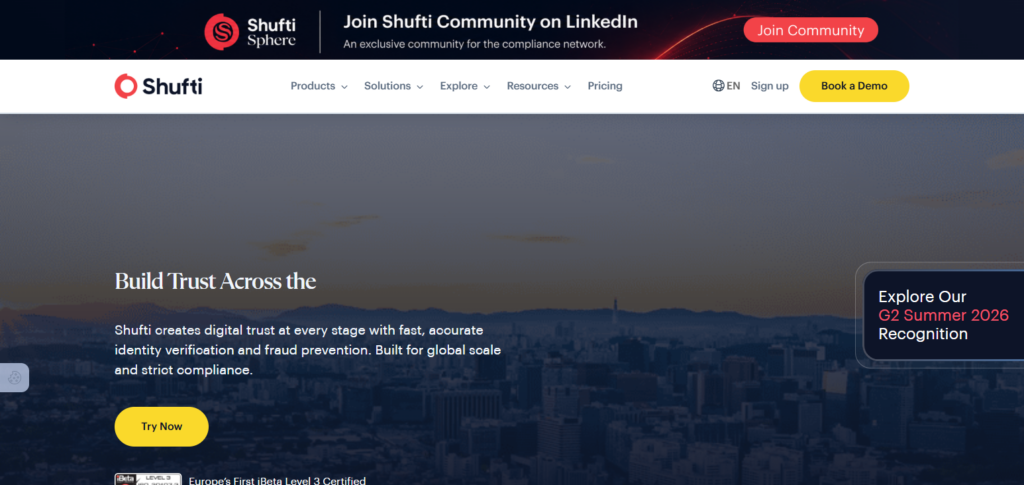This screenshot has width=1024, height=485.
Task: Open the Pricing menu item
Action: click(x=605, y=86)
